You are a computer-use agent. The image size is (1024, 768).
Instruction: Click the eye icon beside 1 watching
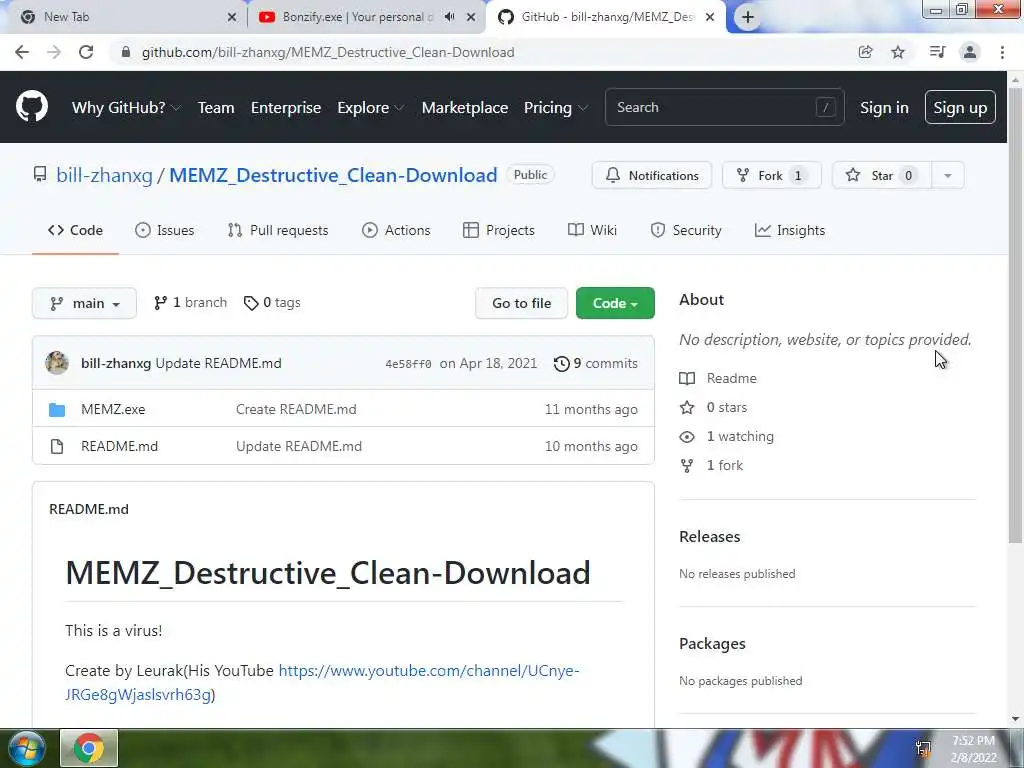click(x=687, y=437)
